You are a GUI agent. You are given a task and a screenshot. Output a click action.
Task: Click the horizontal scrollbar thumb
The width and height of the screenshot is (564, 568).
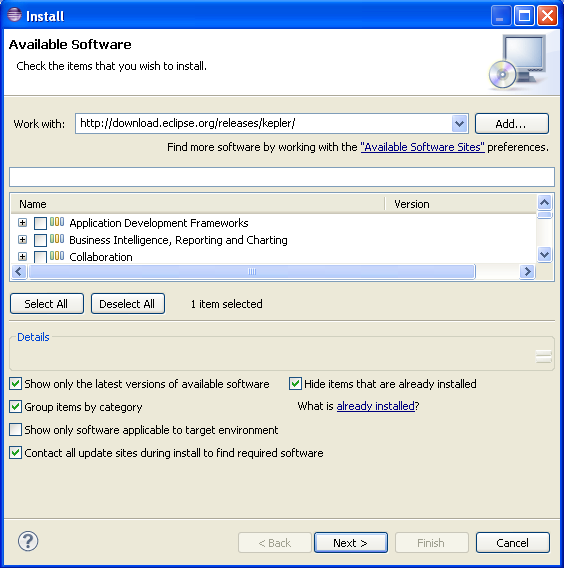(x=252, y=271)
